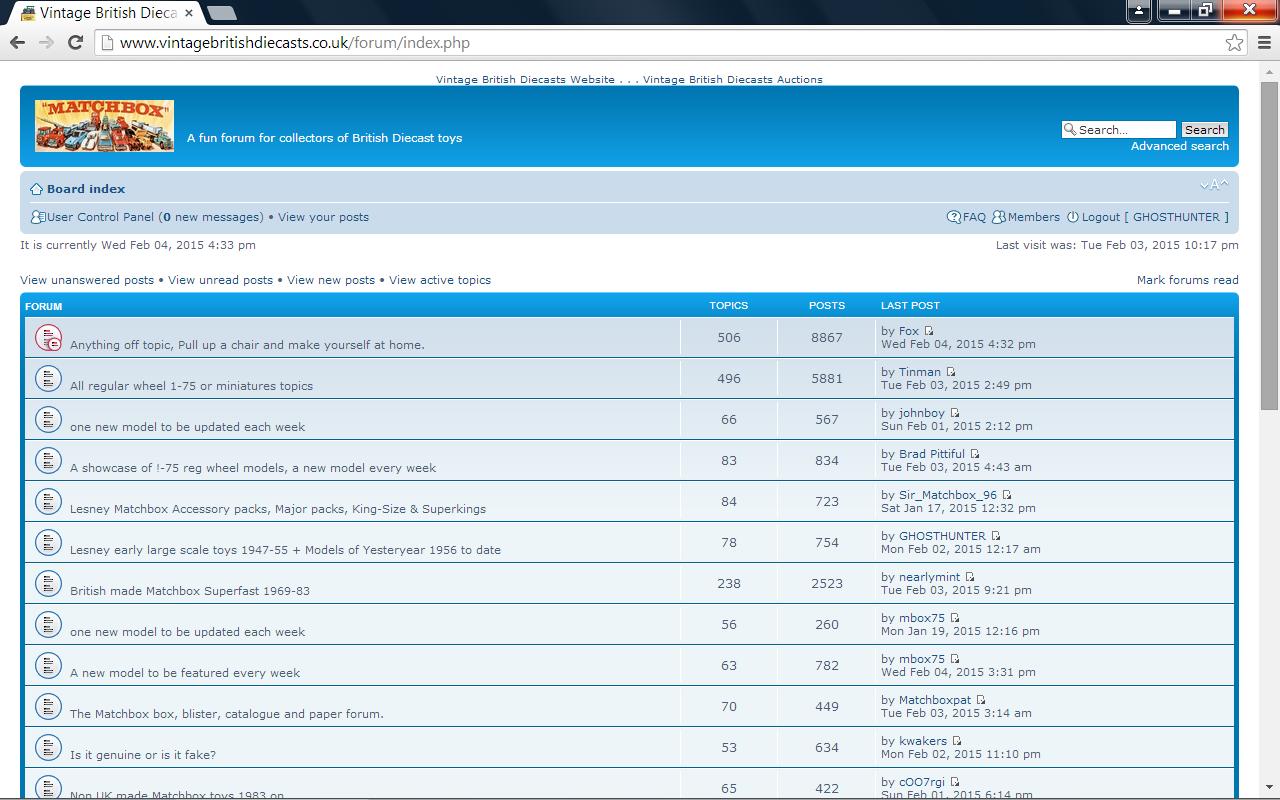
Task: Click the Board index home icon
Action: [36, 189]
